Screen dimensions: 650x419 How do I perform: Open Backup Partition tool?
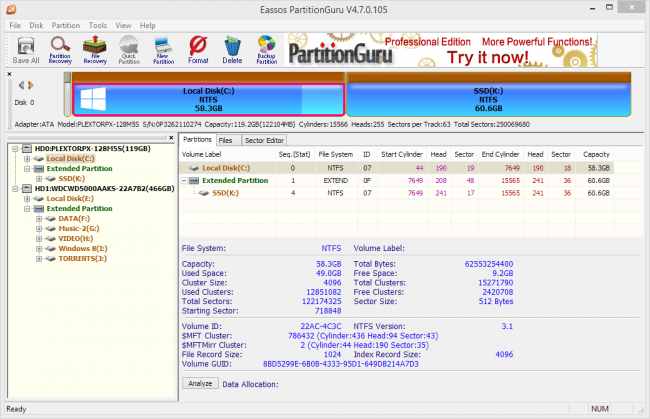click(x=267, y=51)
